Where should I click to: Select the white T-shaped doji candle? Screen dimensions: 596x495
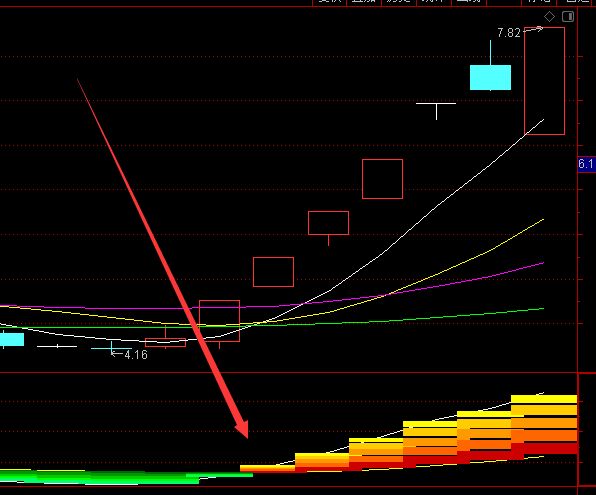pyautogui.click(x=436, y=111)
